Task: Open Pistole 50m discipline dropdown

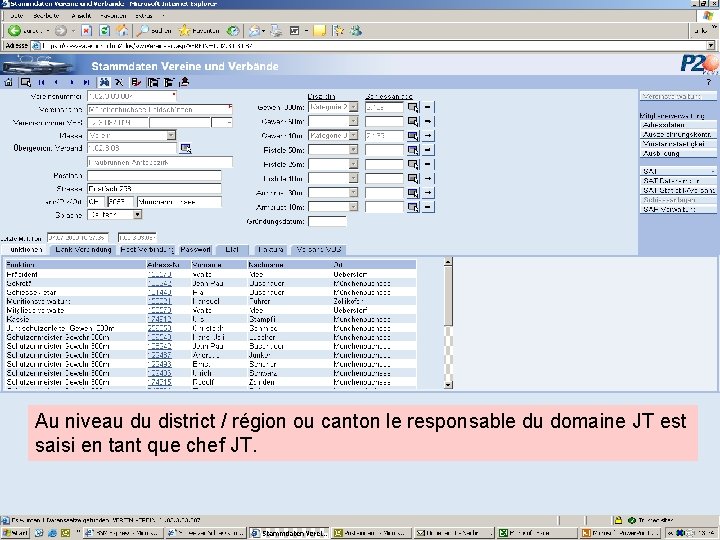Action: (353, 150)
